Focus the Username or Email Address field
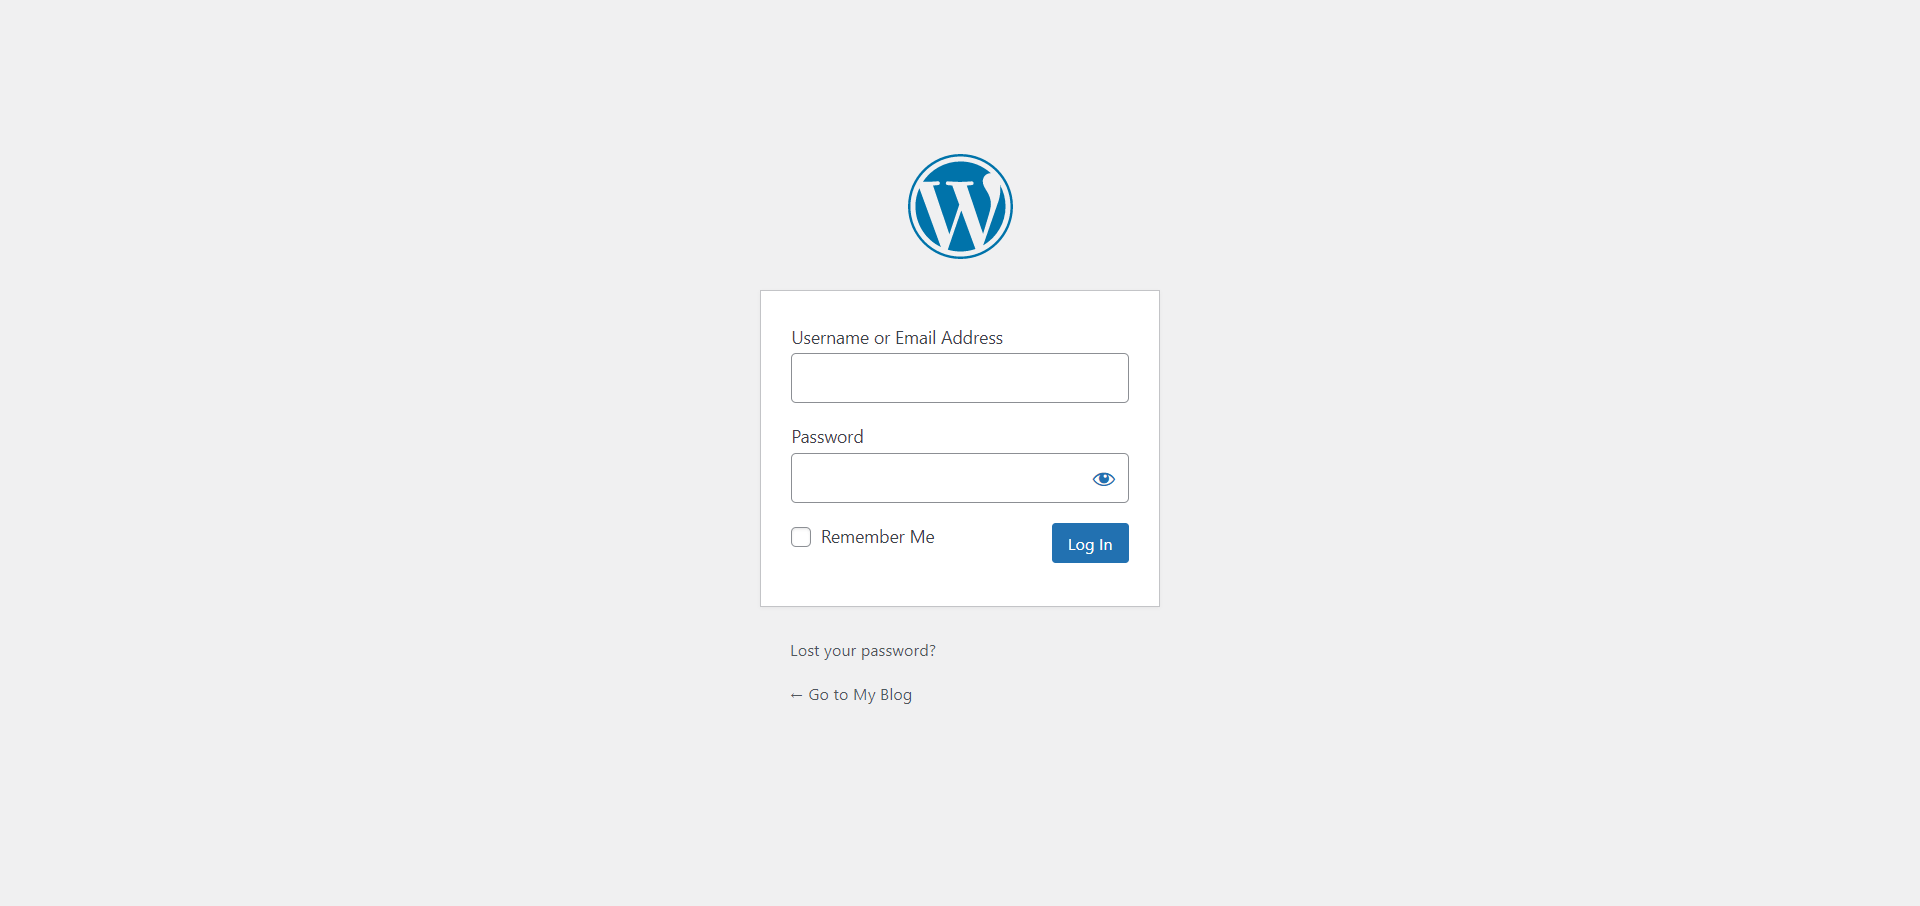This screenshot has height=906, width=1920. tap(960, 378)
